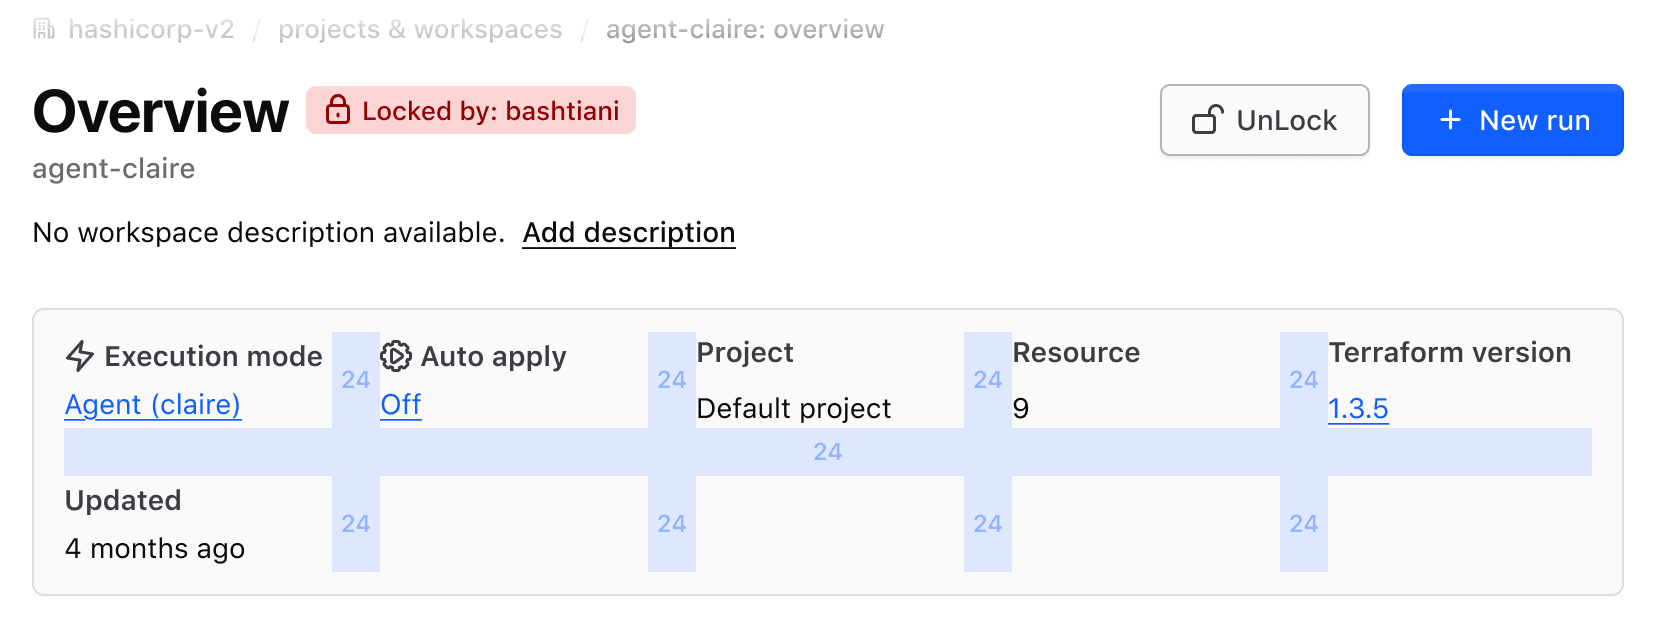This screenshot has width=1672, height=628.
Task: Click the 4 months ago updated value
Action: 155,549
